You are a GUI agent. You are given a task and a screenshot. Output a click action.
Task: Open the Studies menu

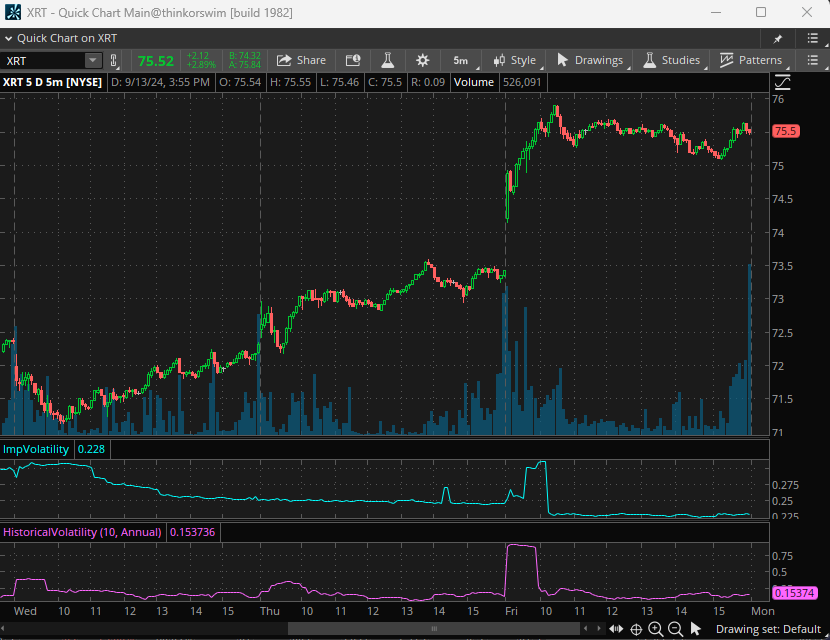(672, 60)
